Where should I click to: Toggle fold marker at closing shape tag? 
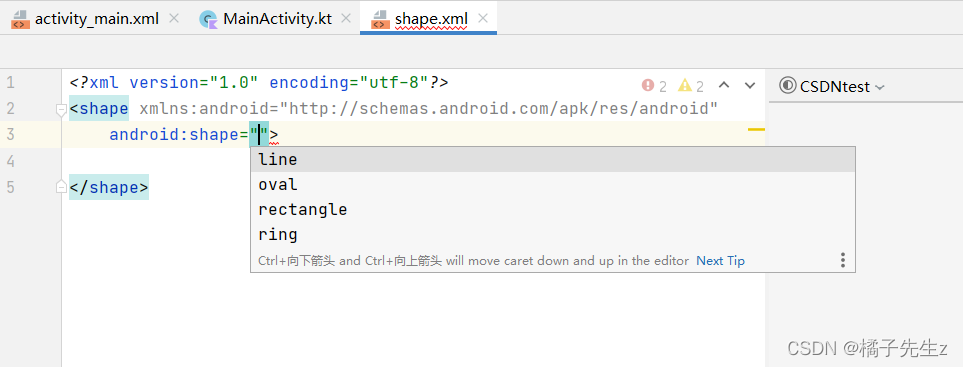(x=61, y=187)
